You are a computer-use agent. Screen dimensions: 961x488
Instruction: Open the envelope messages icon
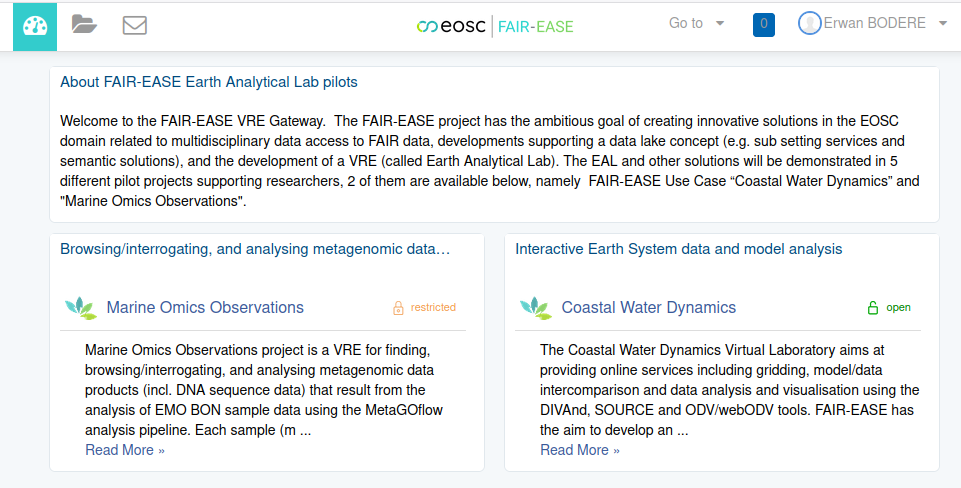coord(135,25)
